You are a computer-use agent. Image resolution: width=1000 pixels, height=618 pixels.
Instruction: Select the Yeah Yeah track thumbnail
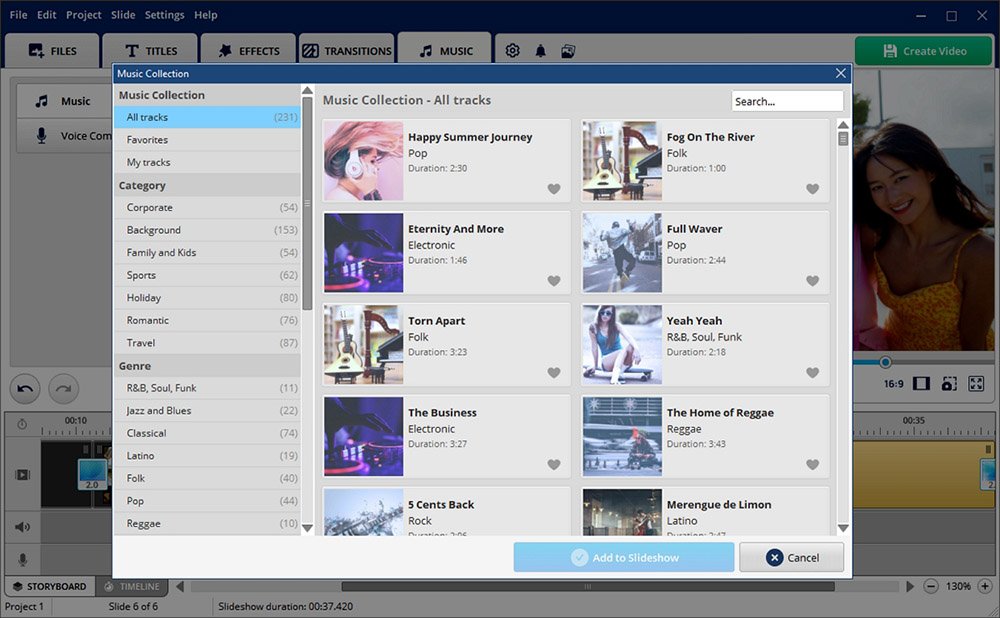622,344
